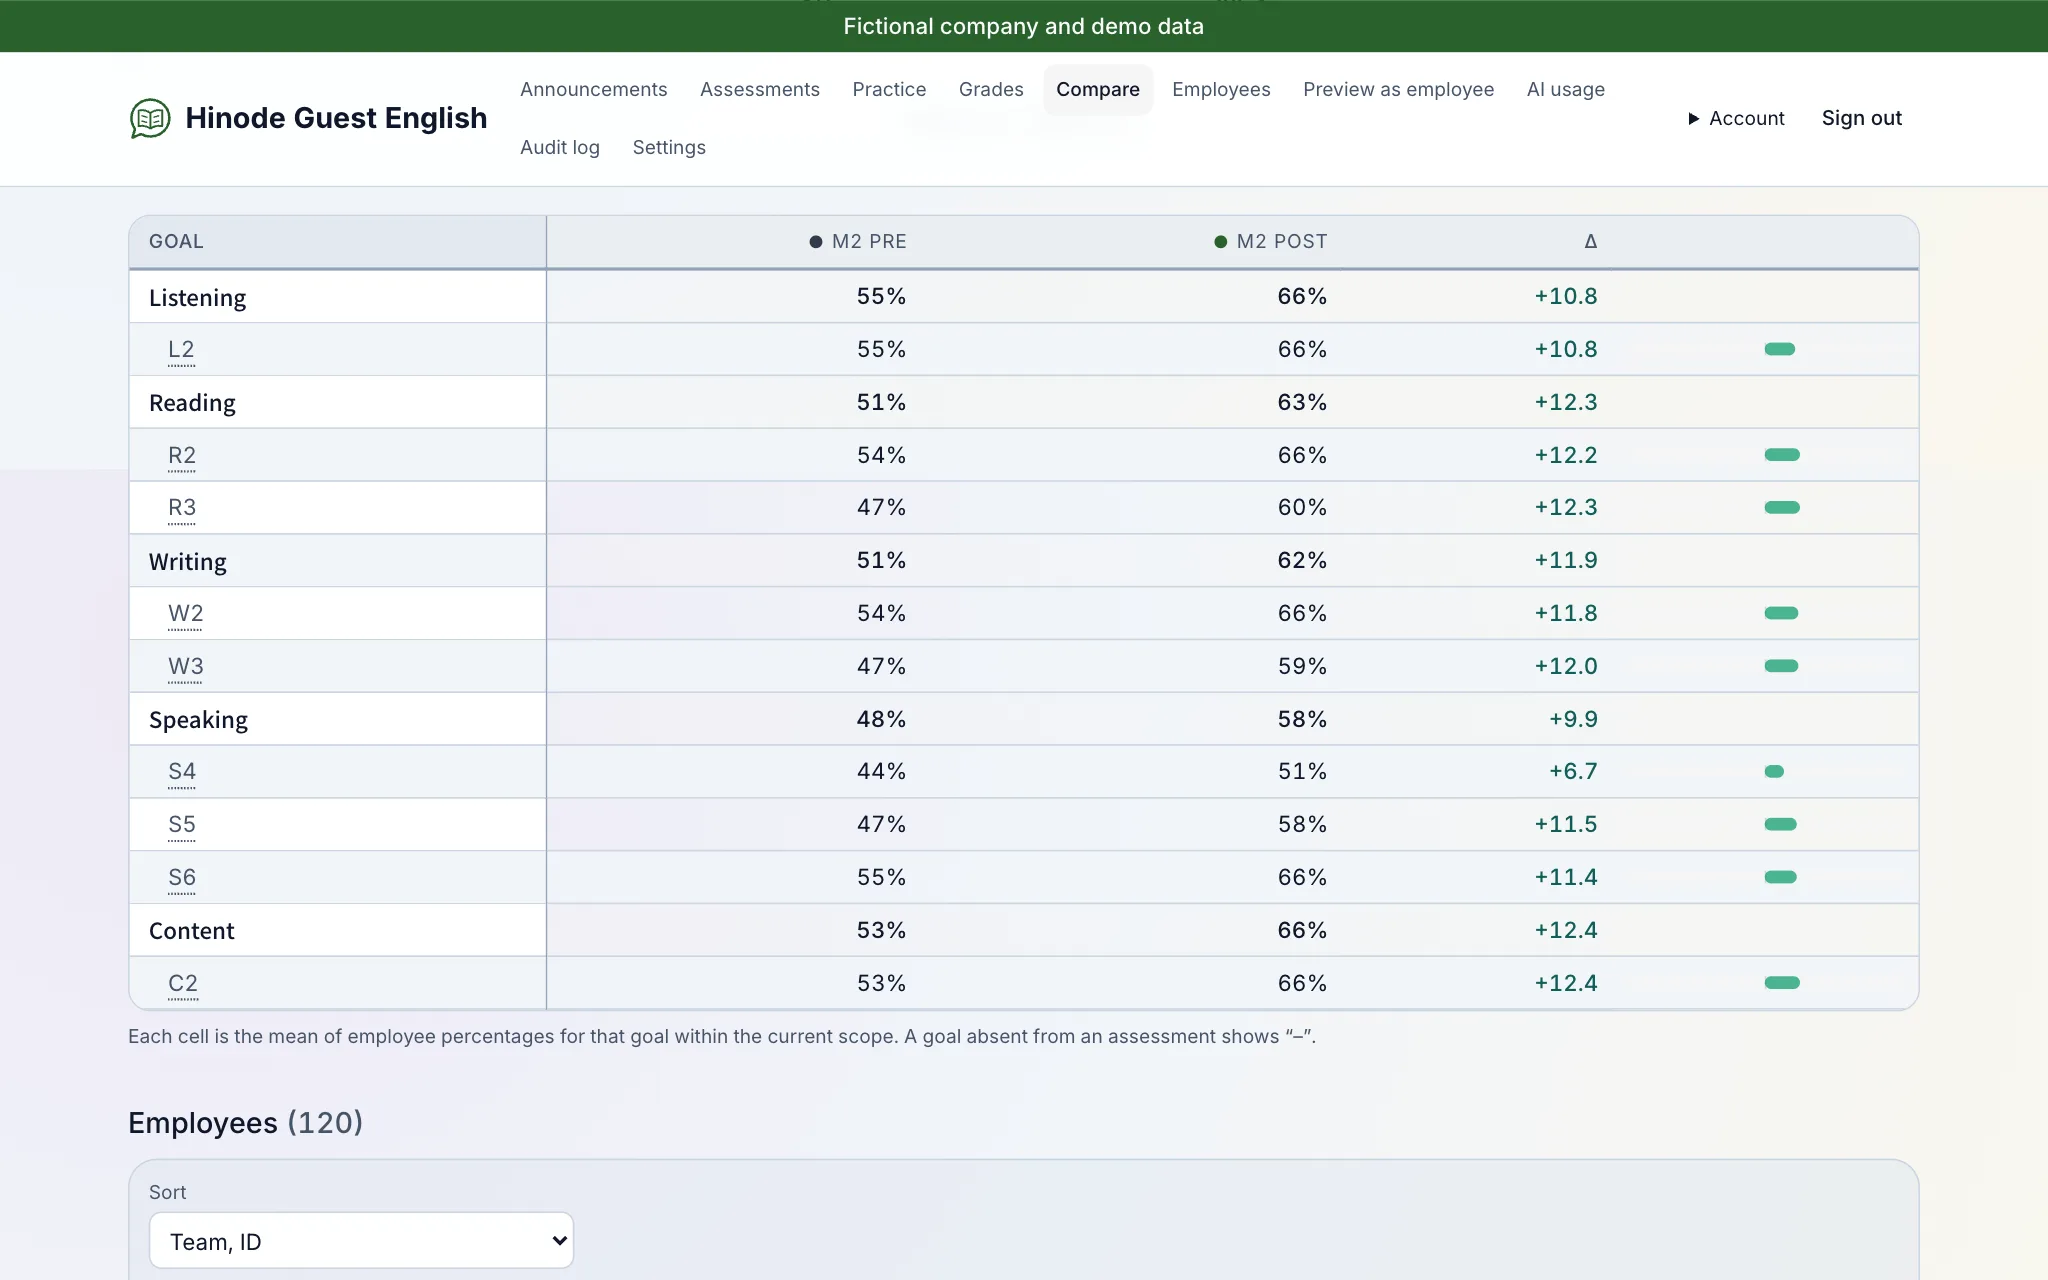Click the S6 goal code
This screenshot has height=1280, width=2048.
[182, 878]
